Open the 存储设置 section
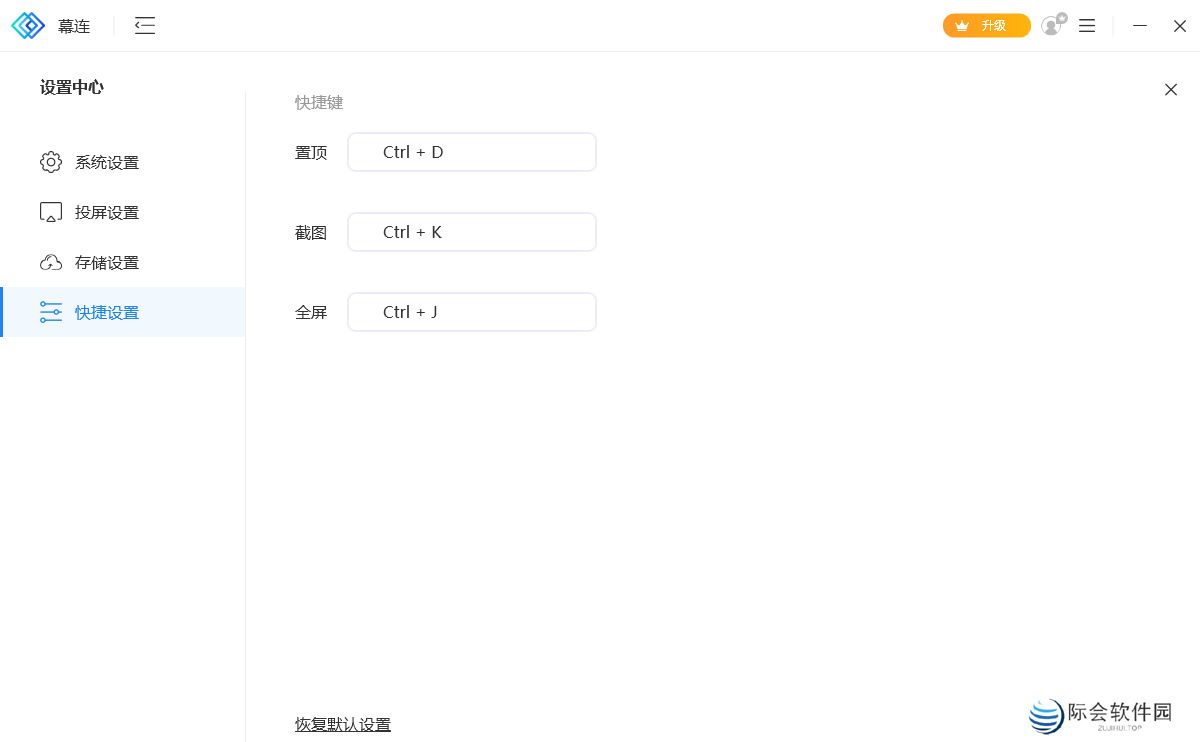Screen dimensions: 1200x742 coord(105,261)
